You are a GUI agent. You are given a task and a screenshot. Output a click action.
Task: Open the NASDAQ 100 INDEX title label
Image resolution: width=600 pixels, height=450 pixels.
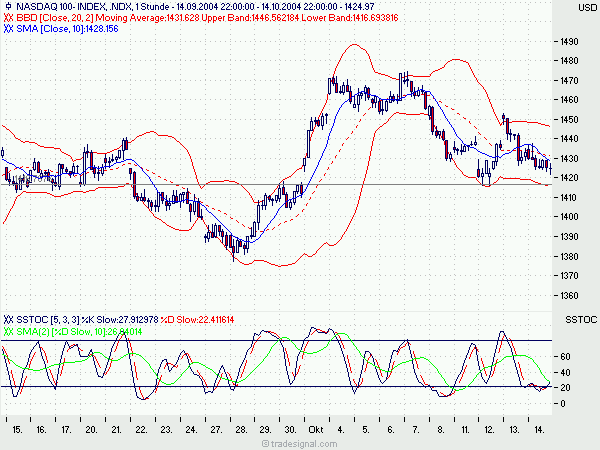coord(195,7)
